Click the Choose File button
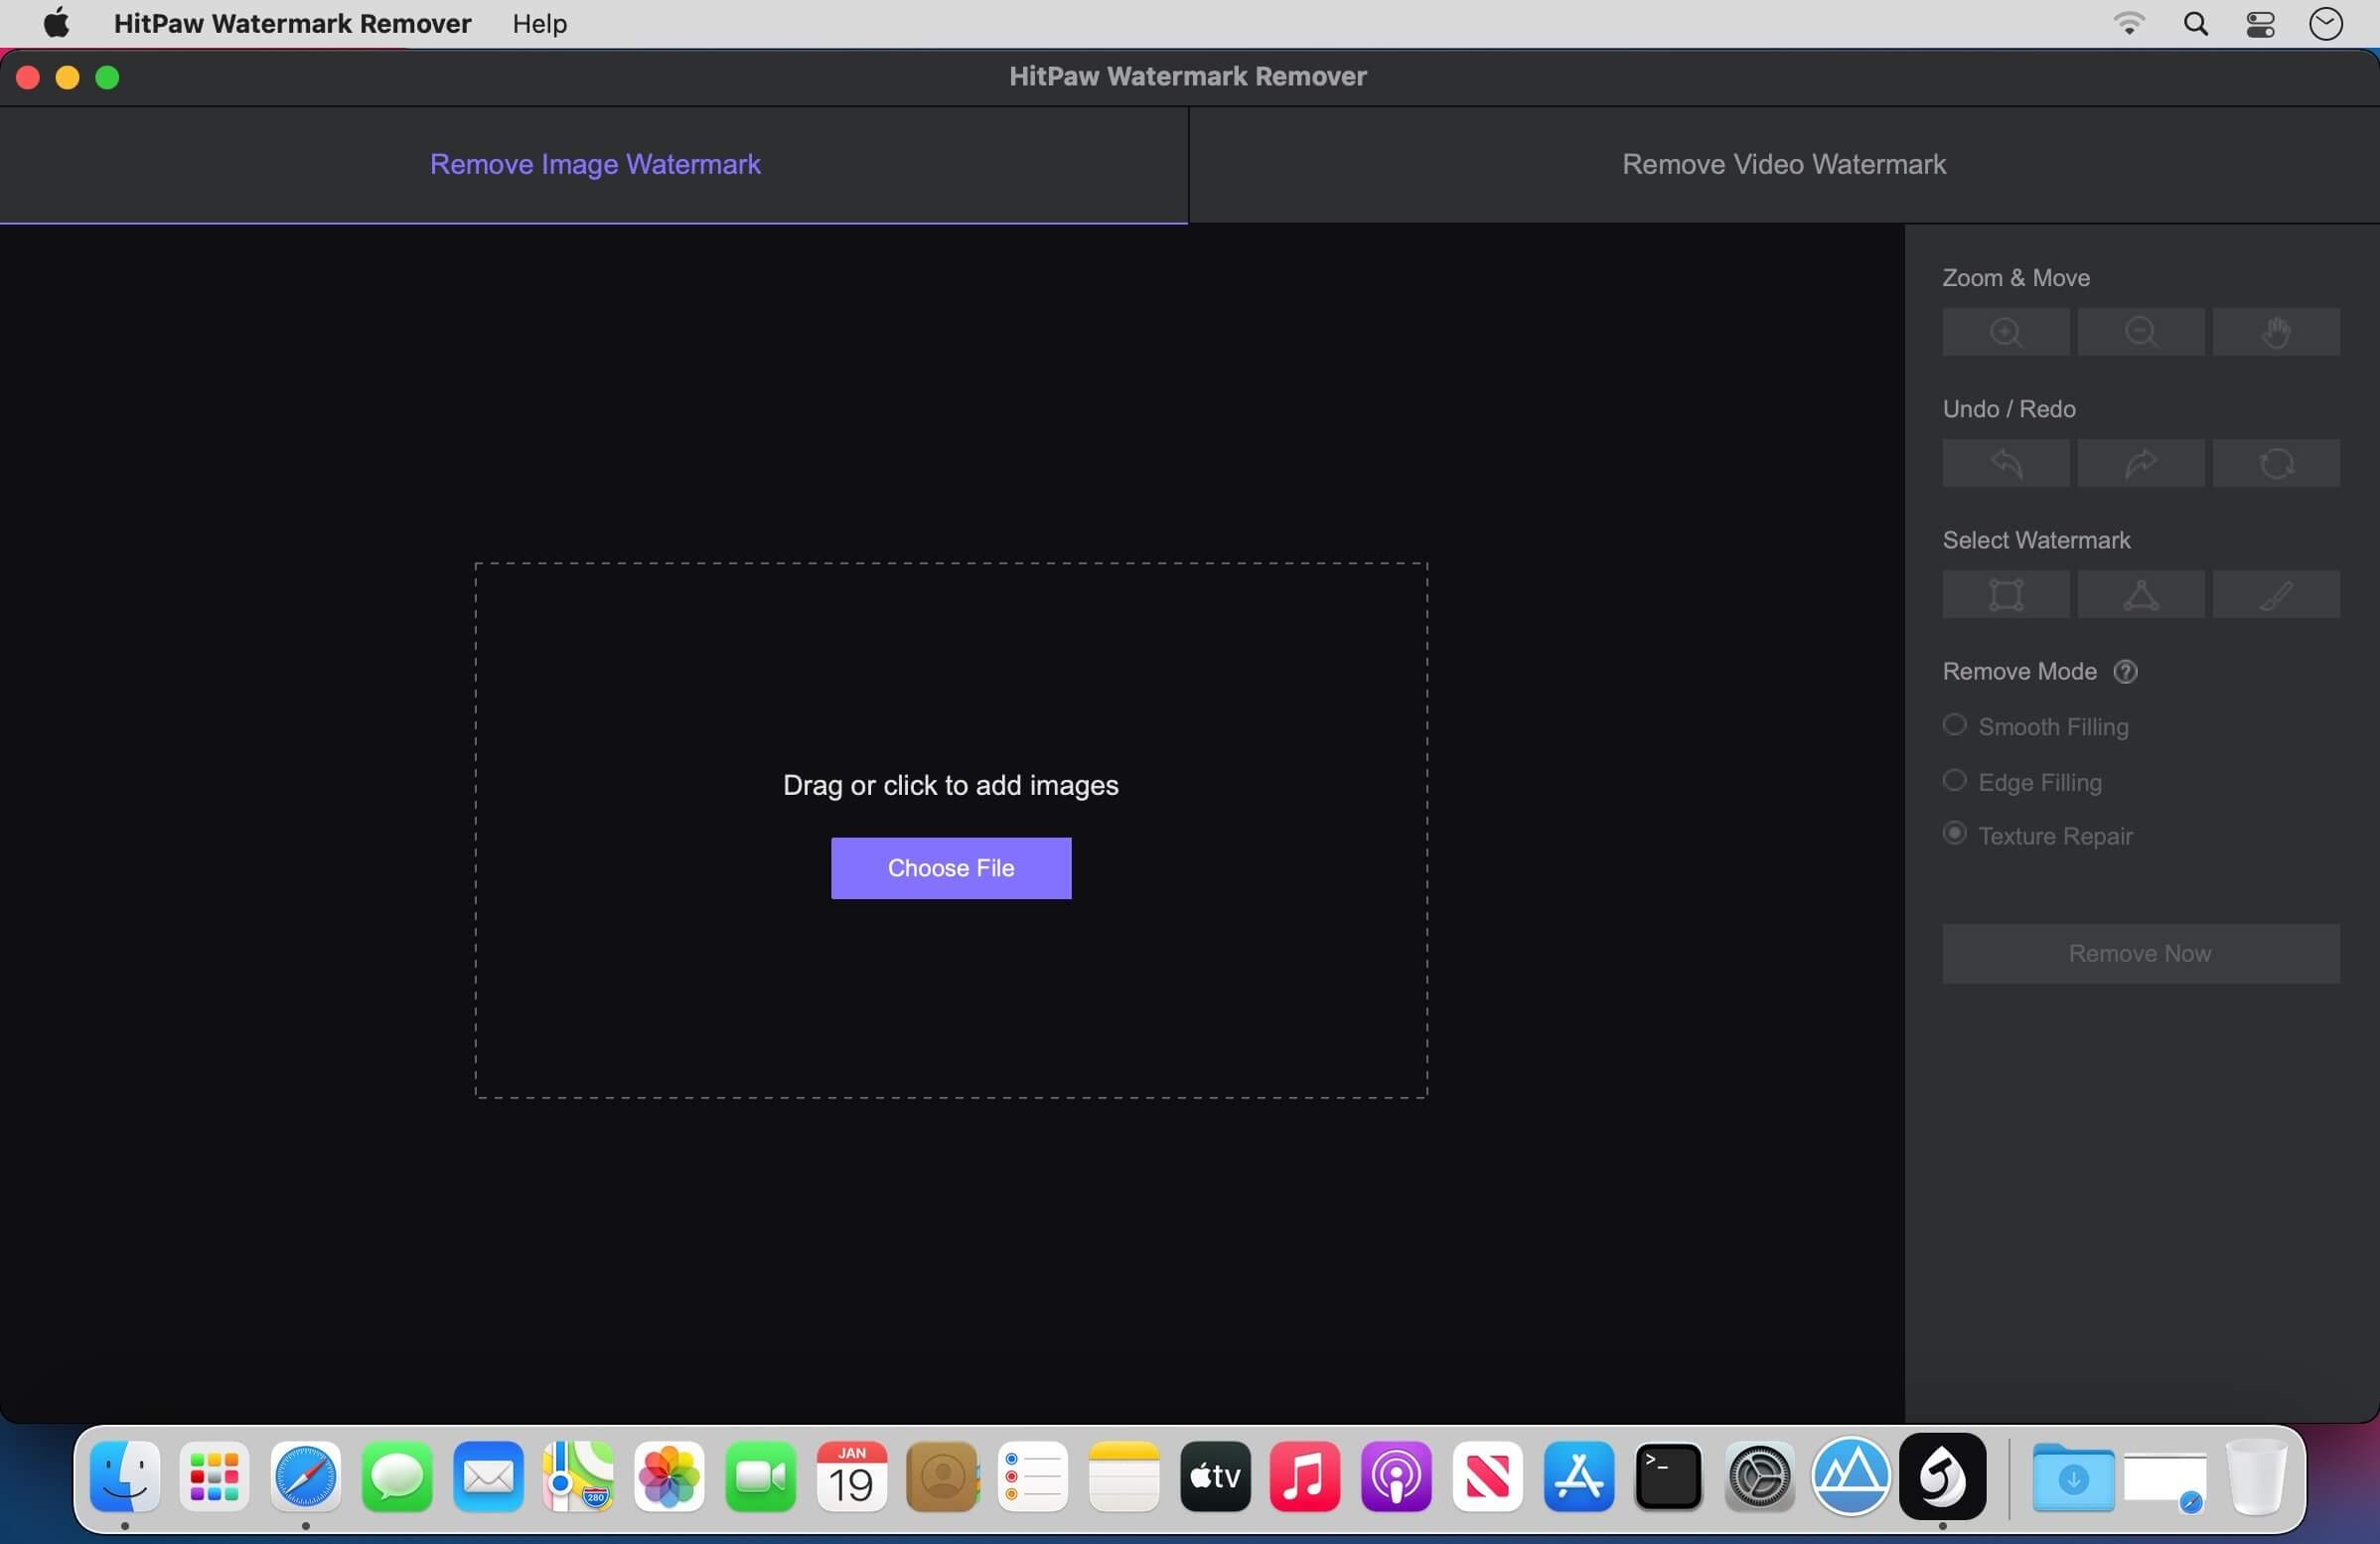The height and width of the screenshot is (1544, 2380). [x=950, y=868]
